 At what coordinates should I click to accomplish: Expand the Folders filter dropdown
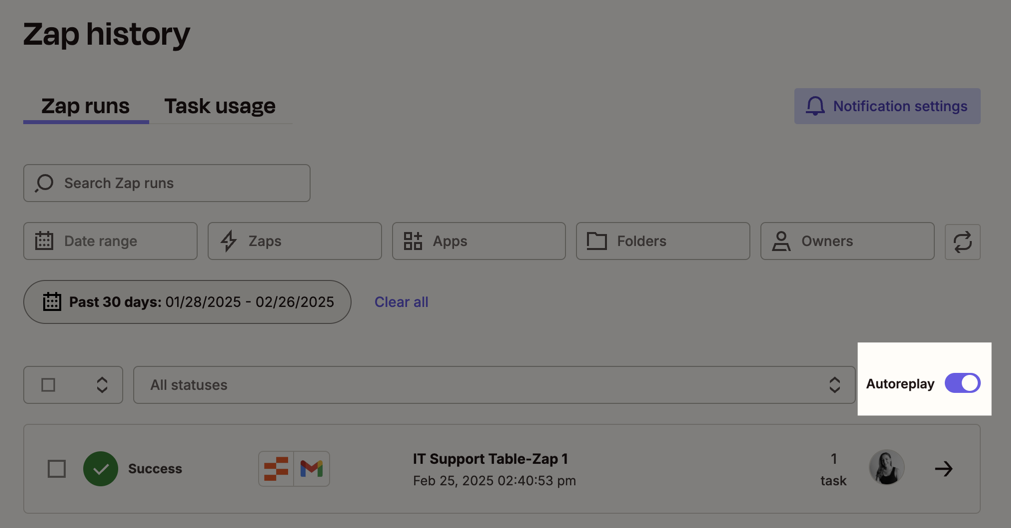(662, 241)
